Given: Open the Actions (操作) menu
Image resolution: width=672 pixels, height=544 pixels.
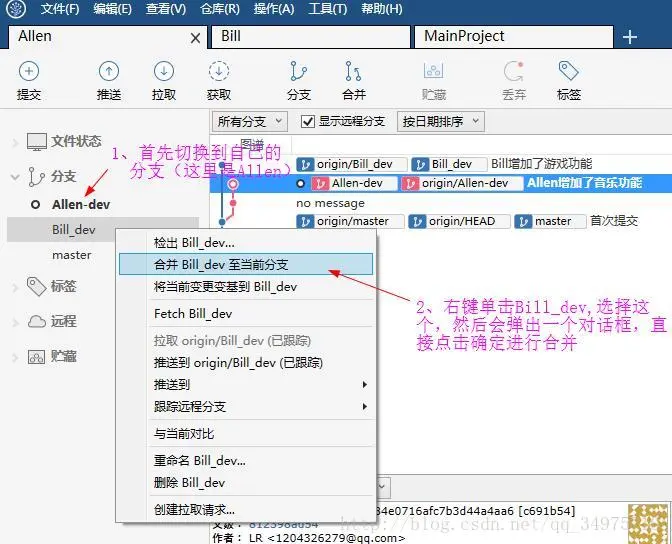Looking at the screenshot, I should 274,9.
